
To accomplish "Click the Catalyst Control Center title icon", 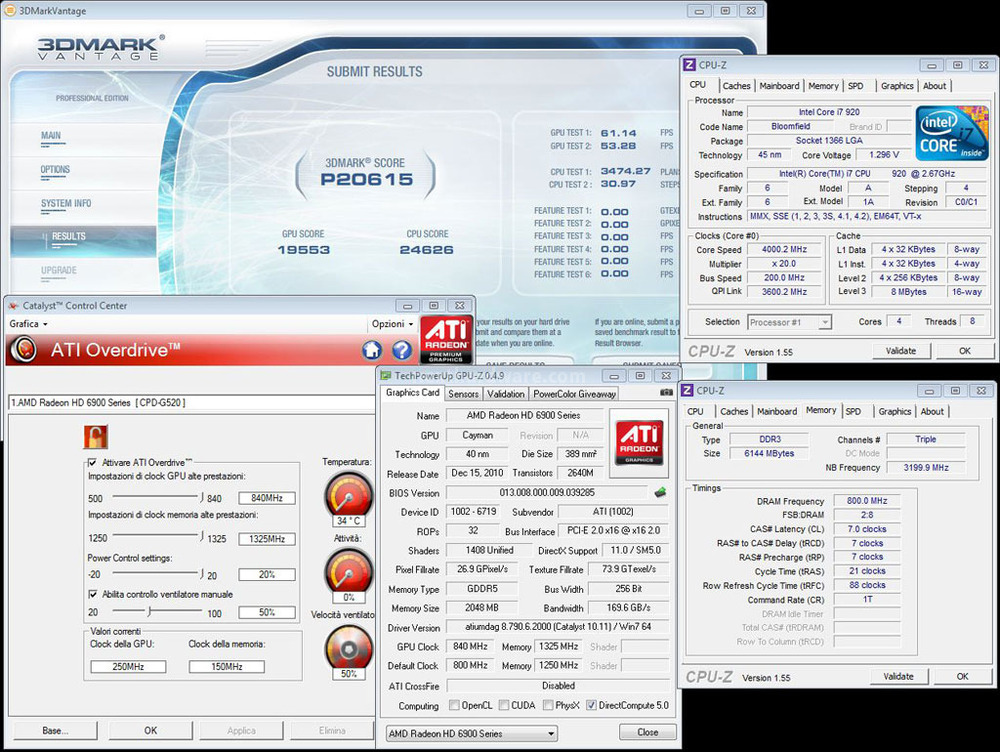I will click(13, 306).
